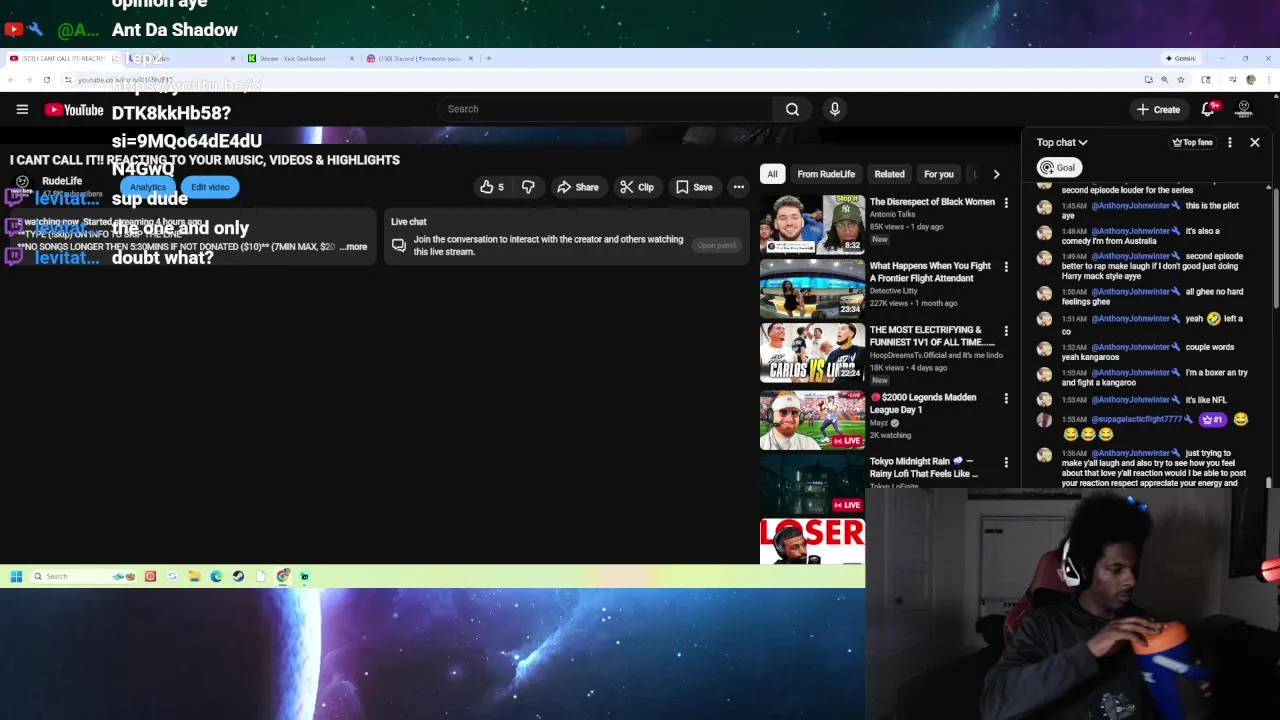Screen dimensions: 1280x720
Task: Open options for Disrespect of Black Women video
Action: pos(1006,203)
